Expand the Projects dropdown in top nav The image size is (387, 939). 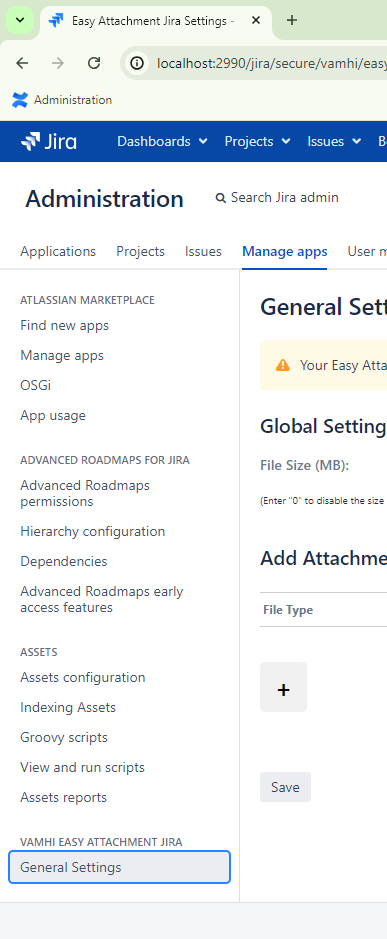click(257, 141)
